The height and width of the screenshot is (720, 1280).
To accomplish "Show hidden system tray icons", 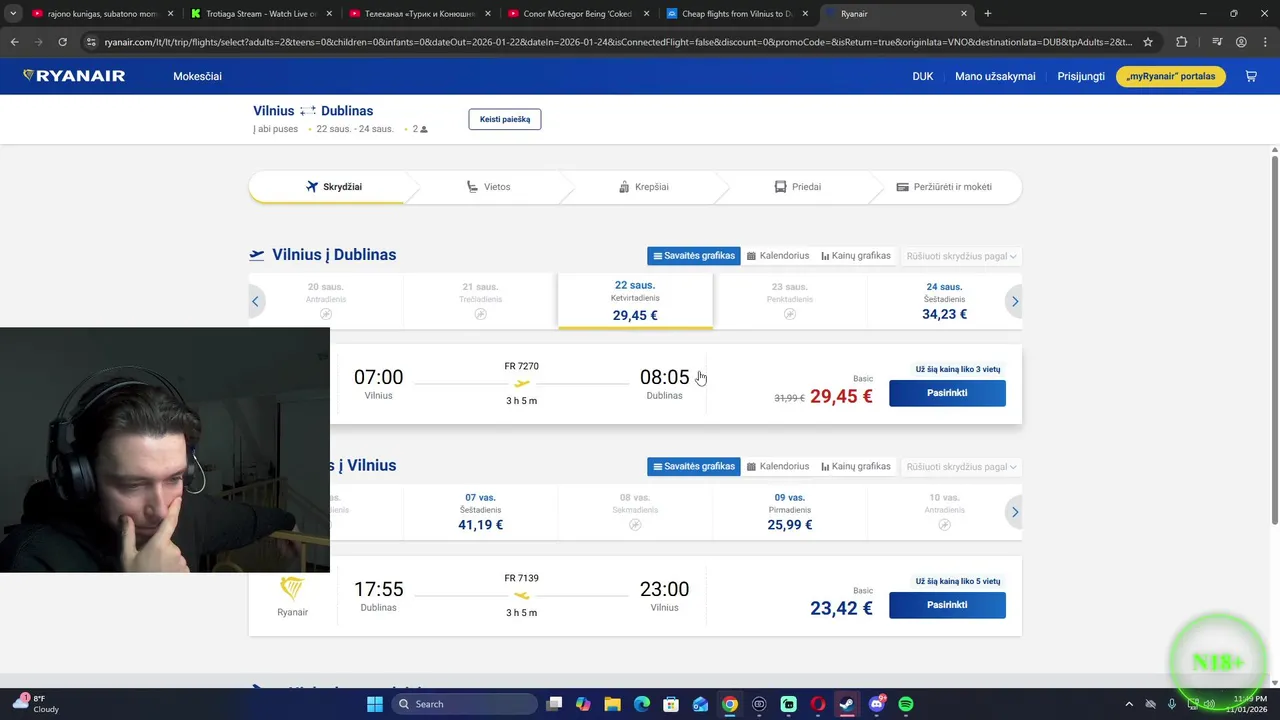I will (x=1129, y=704).
